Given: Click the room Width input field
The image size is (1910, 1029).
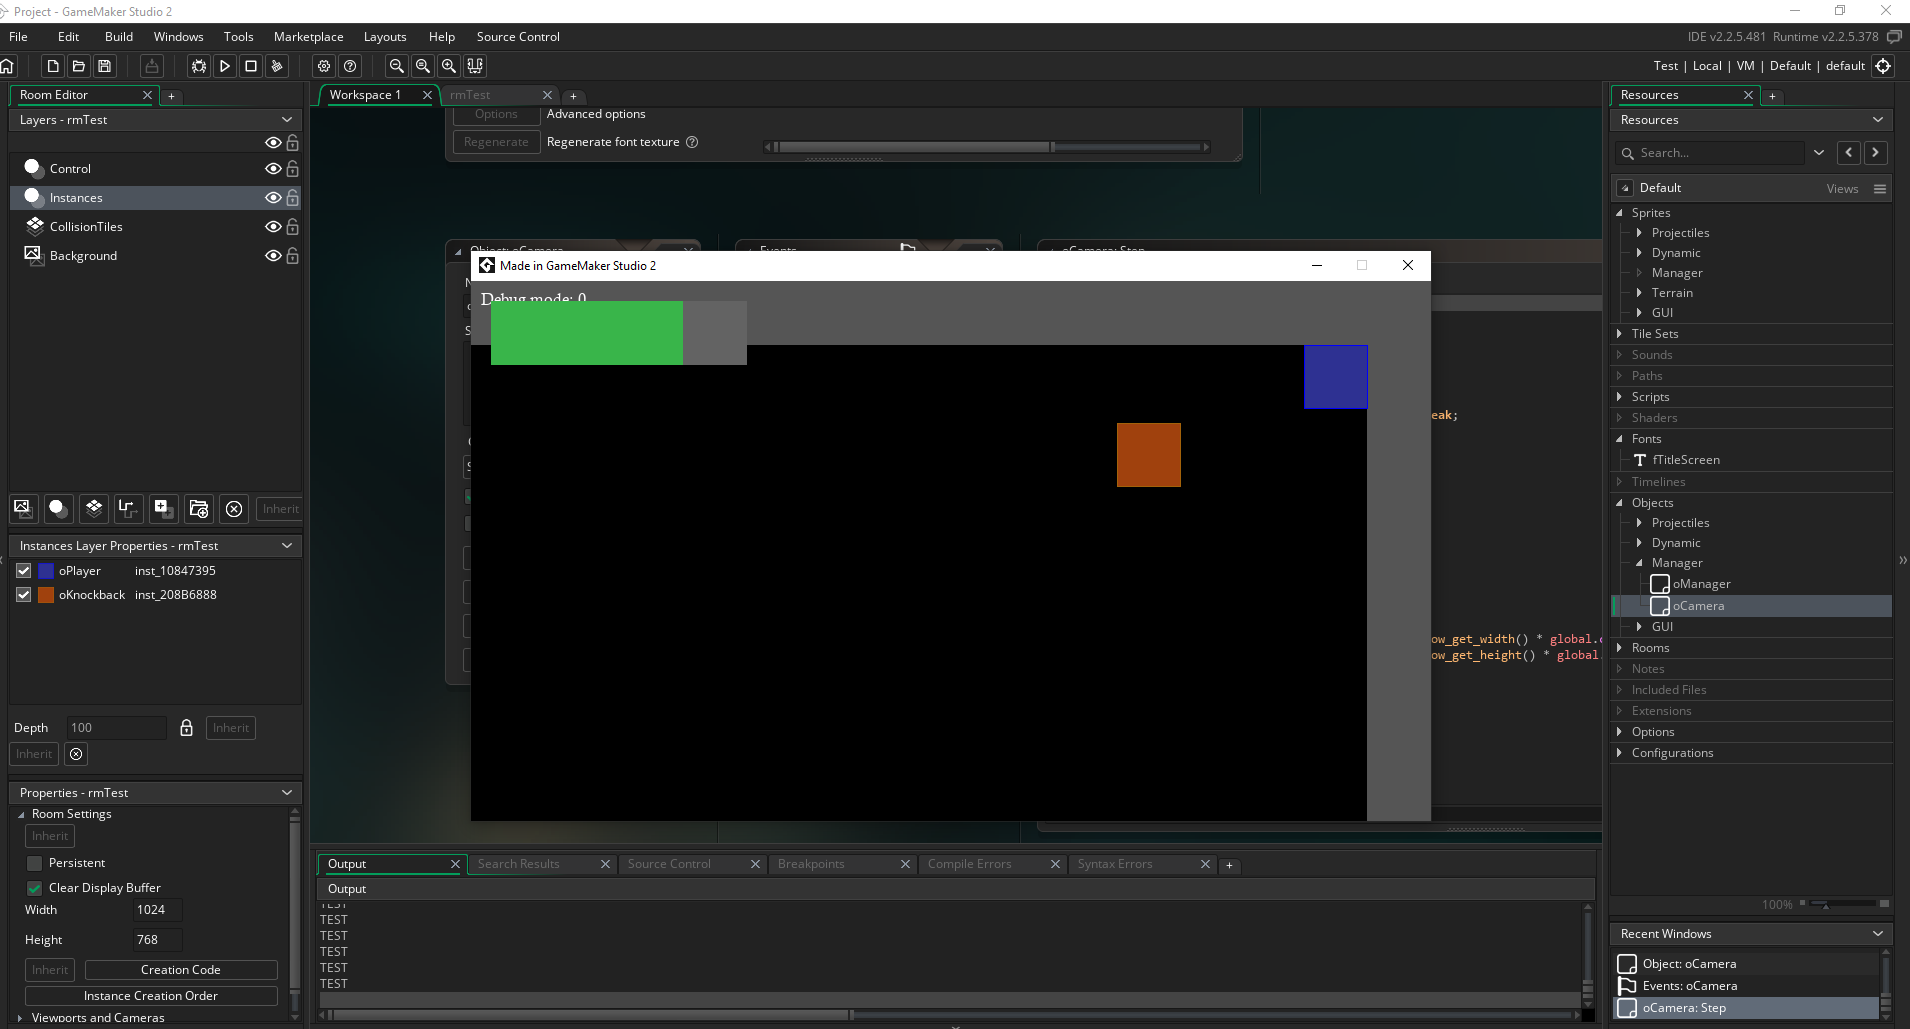Looking at the screenshot, I should click(x=157, y=910).
